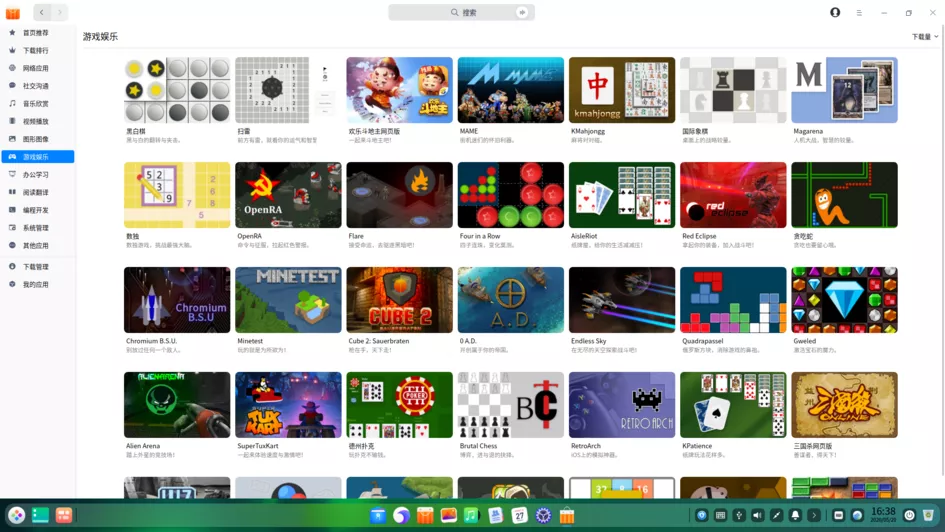Screen dimensions: 945x532
Task: Expand the tray arrow chevron in dock
Action: [814, 515]
